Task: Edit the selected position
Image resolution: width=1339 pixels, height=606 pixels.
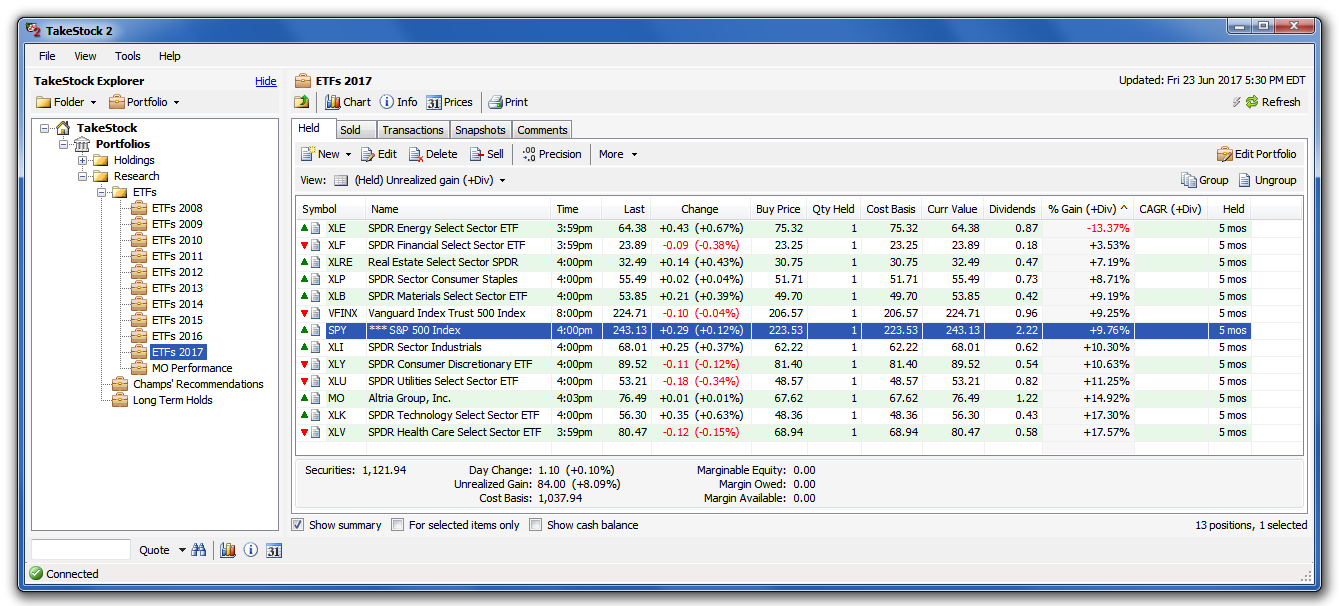Action: point(379,154)
